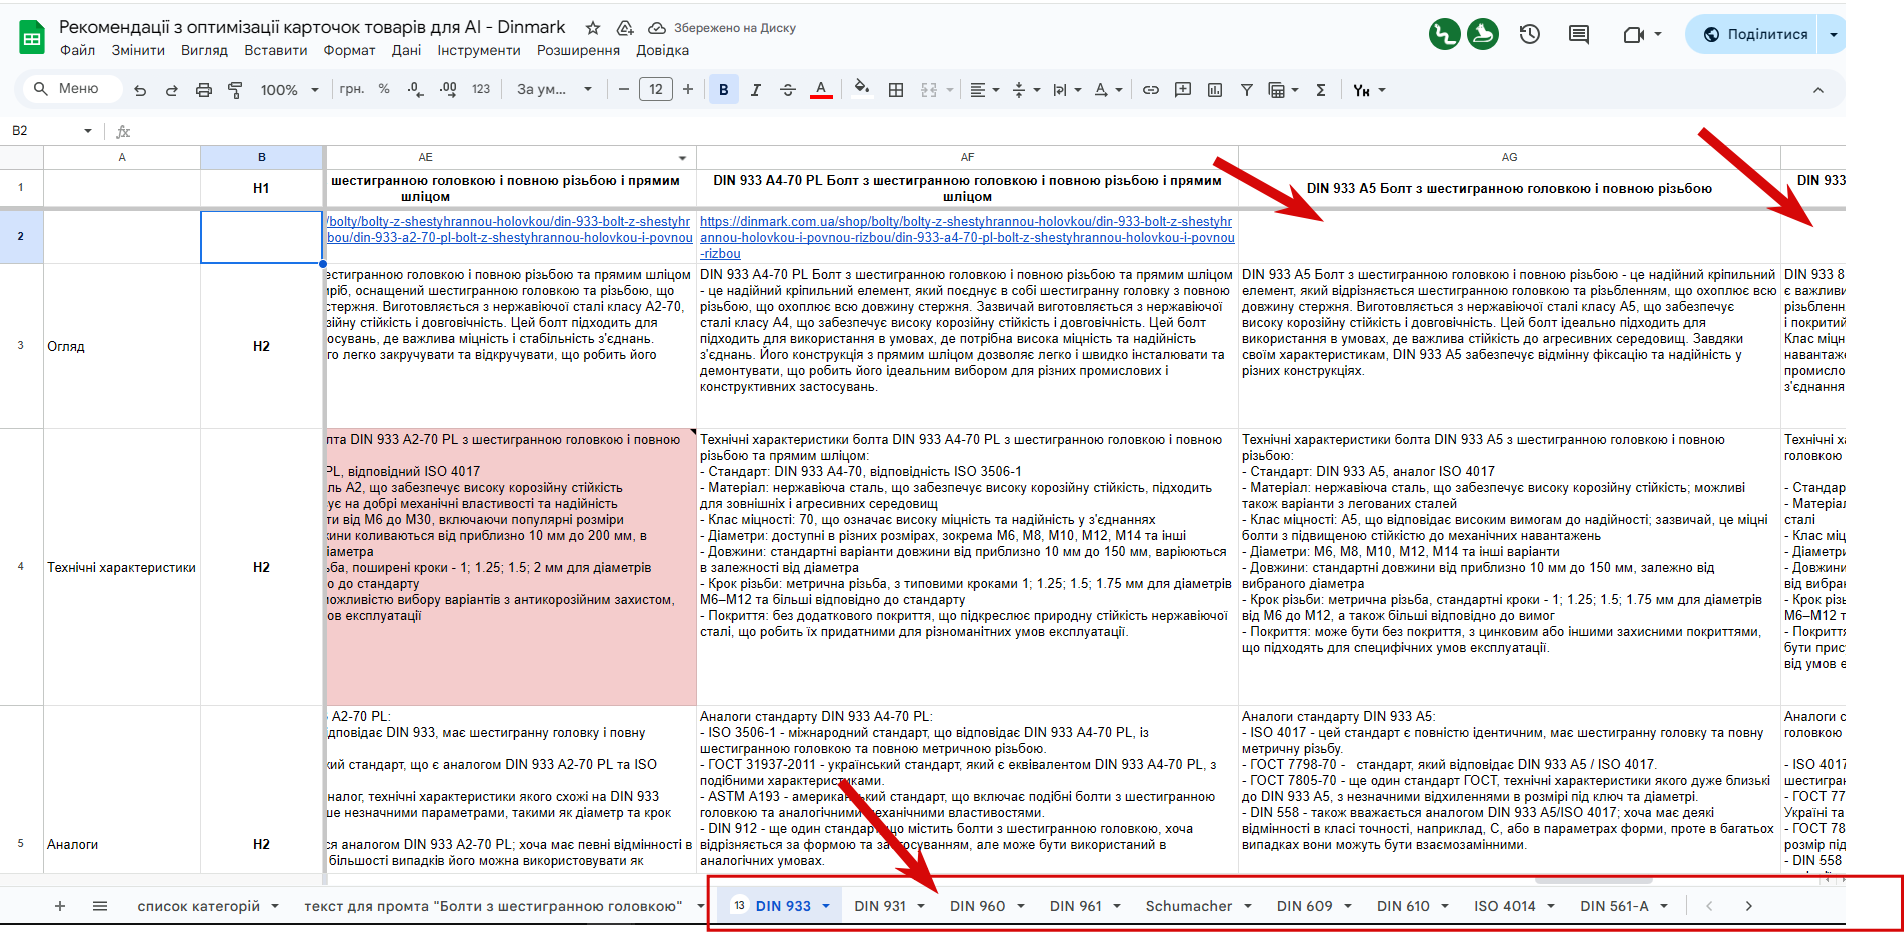Format as currency with грн. button

pyautogui.click(x=352, y=89)
